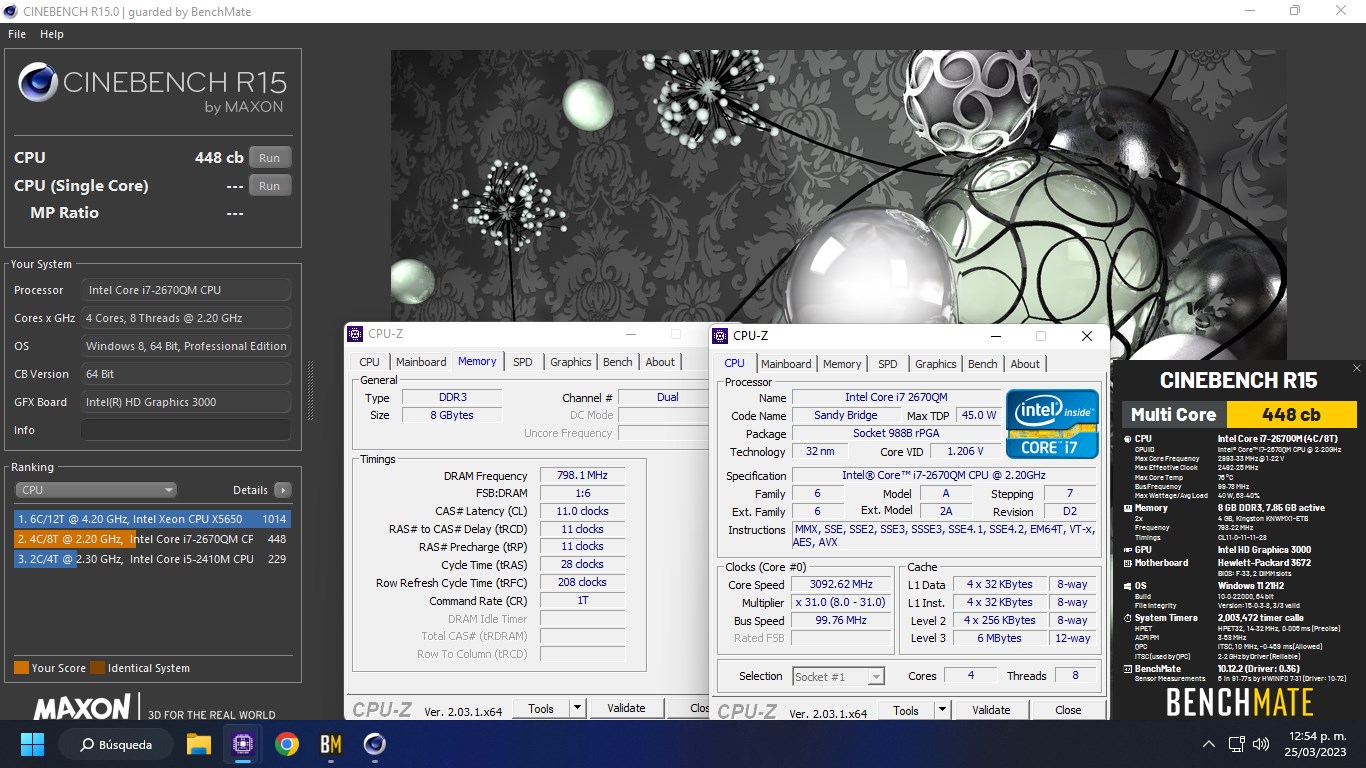
Task: Click Validate in Processor CPU-Z window
Action: [991, 710]
